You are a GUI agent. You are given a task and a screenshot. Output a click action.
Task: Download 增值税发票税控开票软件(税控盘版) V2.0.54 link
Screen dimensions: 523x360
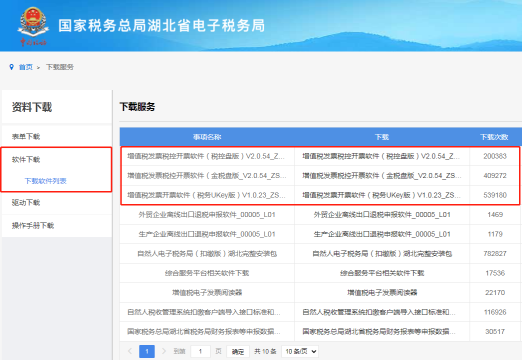(x=381, y=156)
